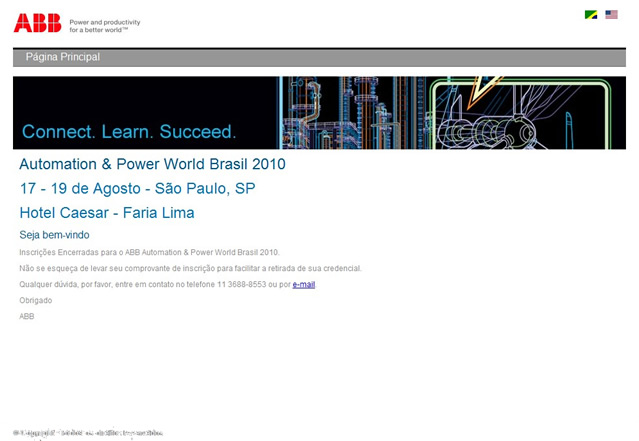Click the 17 - 19 de Agosto date heading
Viewport: 639px width, 441px height.
tap(137, 188)
